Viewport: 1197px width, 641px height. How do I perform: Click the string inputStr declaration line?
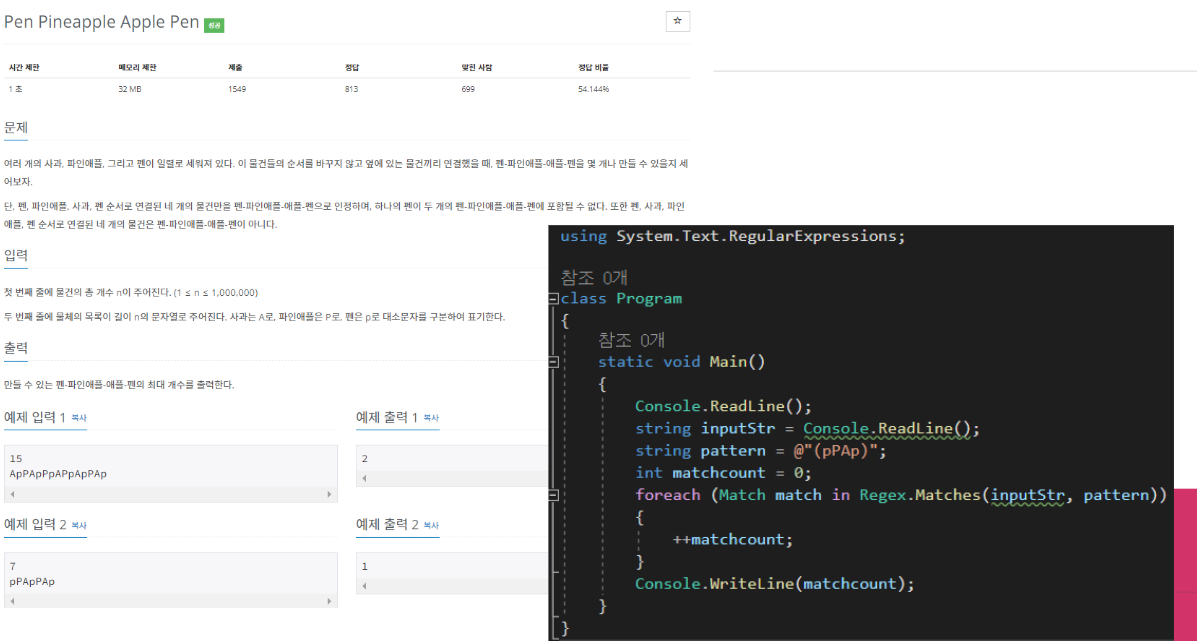tap(808, 428)
